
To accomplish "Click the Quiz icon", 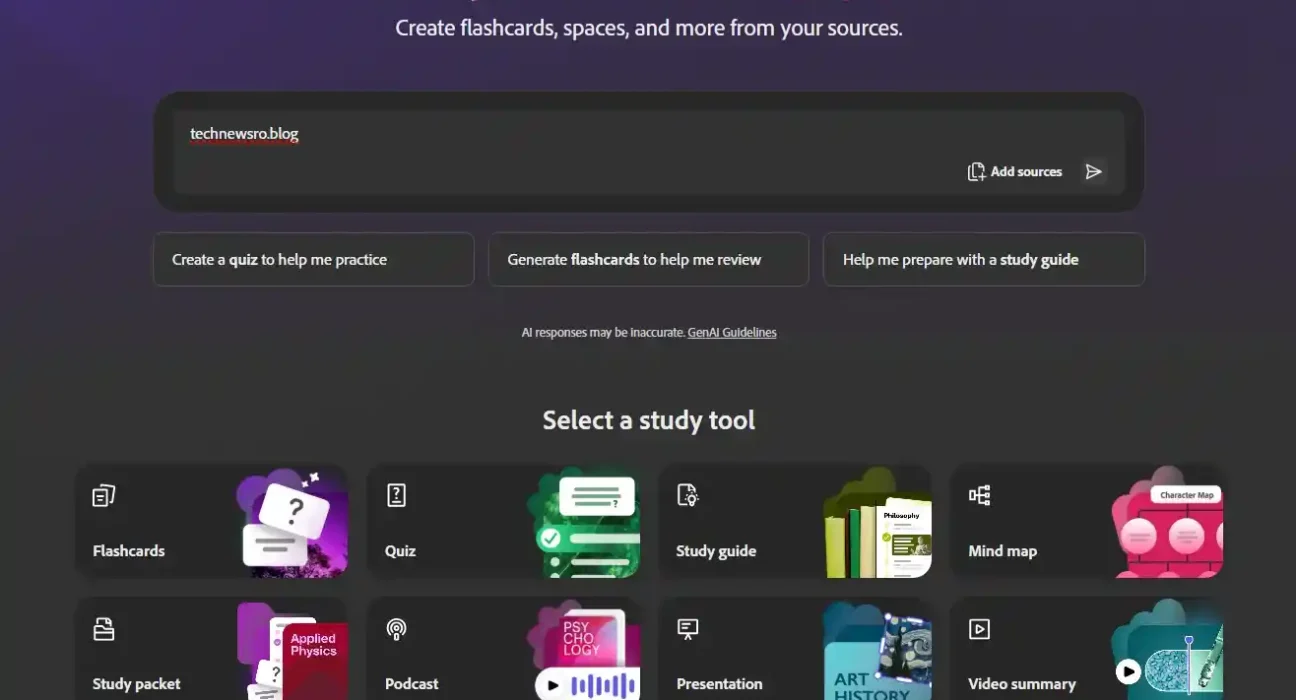I will pyautogui.click(x=396, y=495).
